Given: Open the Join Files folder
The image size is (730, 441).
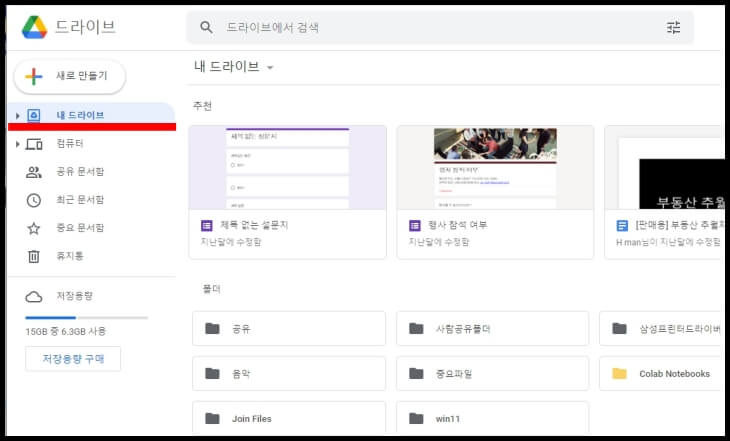Looking at the screenshot, I should point(289,418).
